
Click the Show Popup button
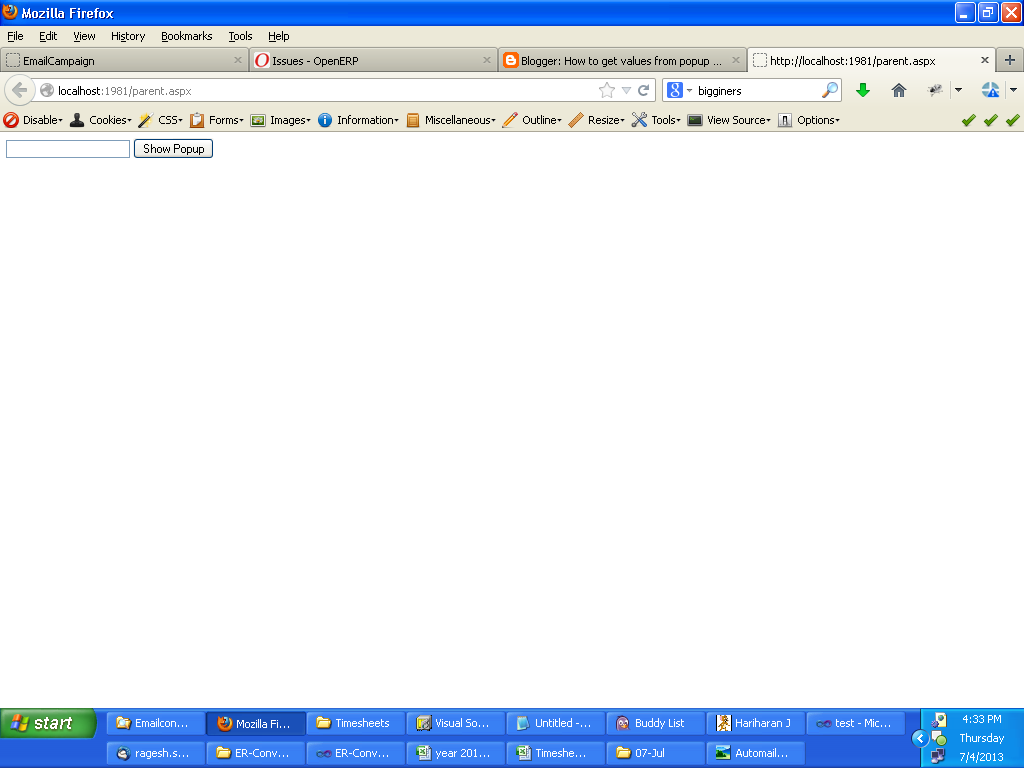172,148
